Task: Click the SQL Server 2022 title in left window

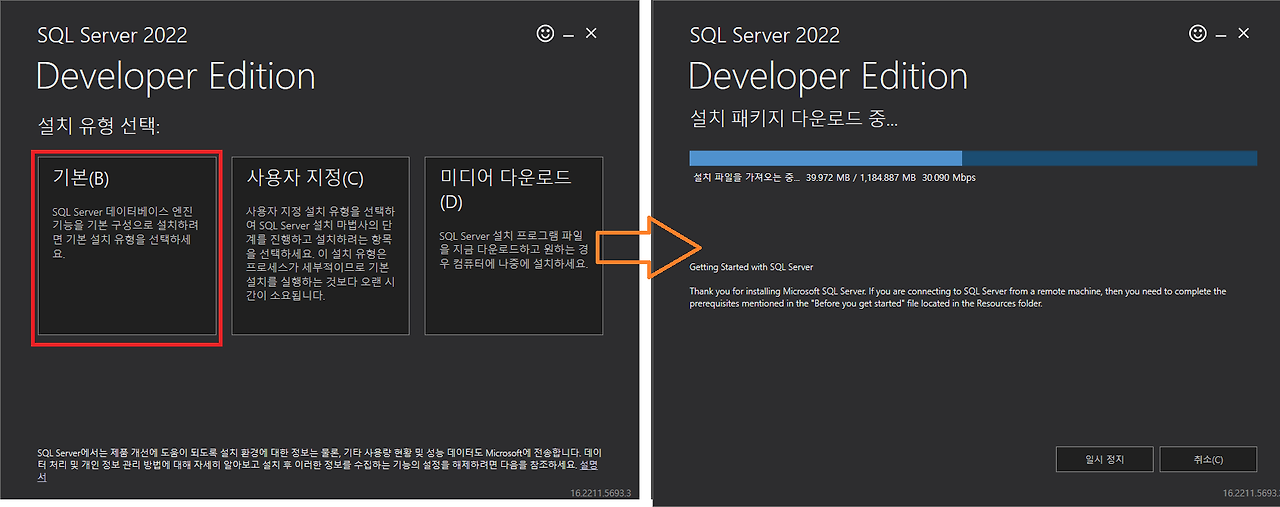Action: [x=112, y=35]
